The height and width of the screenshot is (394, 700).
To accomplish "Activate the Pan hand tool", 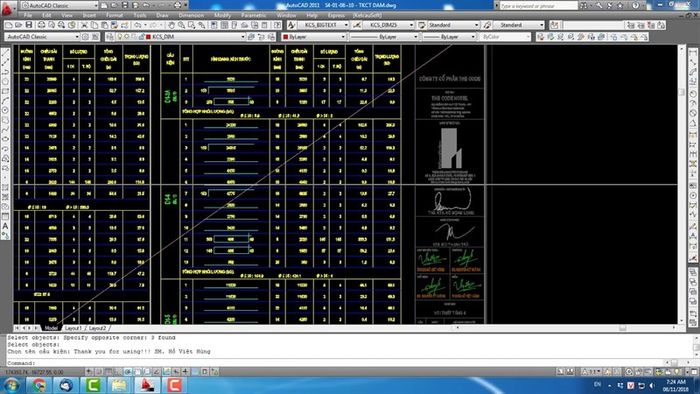I will [x=172, y=25].
